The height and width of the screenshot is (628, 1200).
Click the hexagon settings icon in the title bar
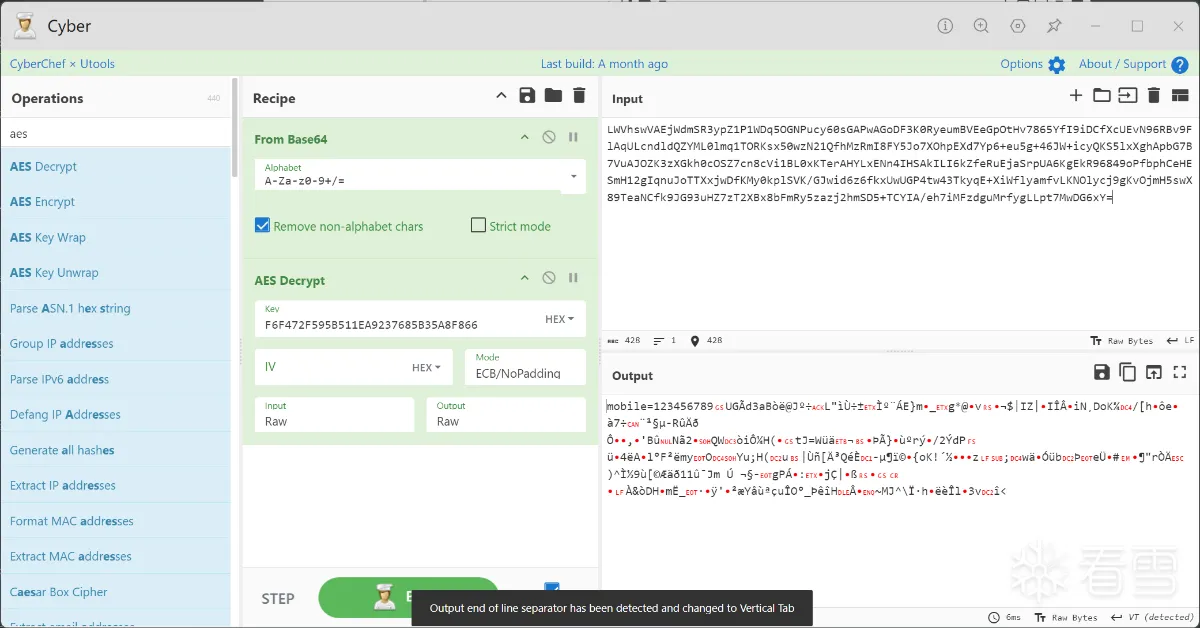point(1018,26)
